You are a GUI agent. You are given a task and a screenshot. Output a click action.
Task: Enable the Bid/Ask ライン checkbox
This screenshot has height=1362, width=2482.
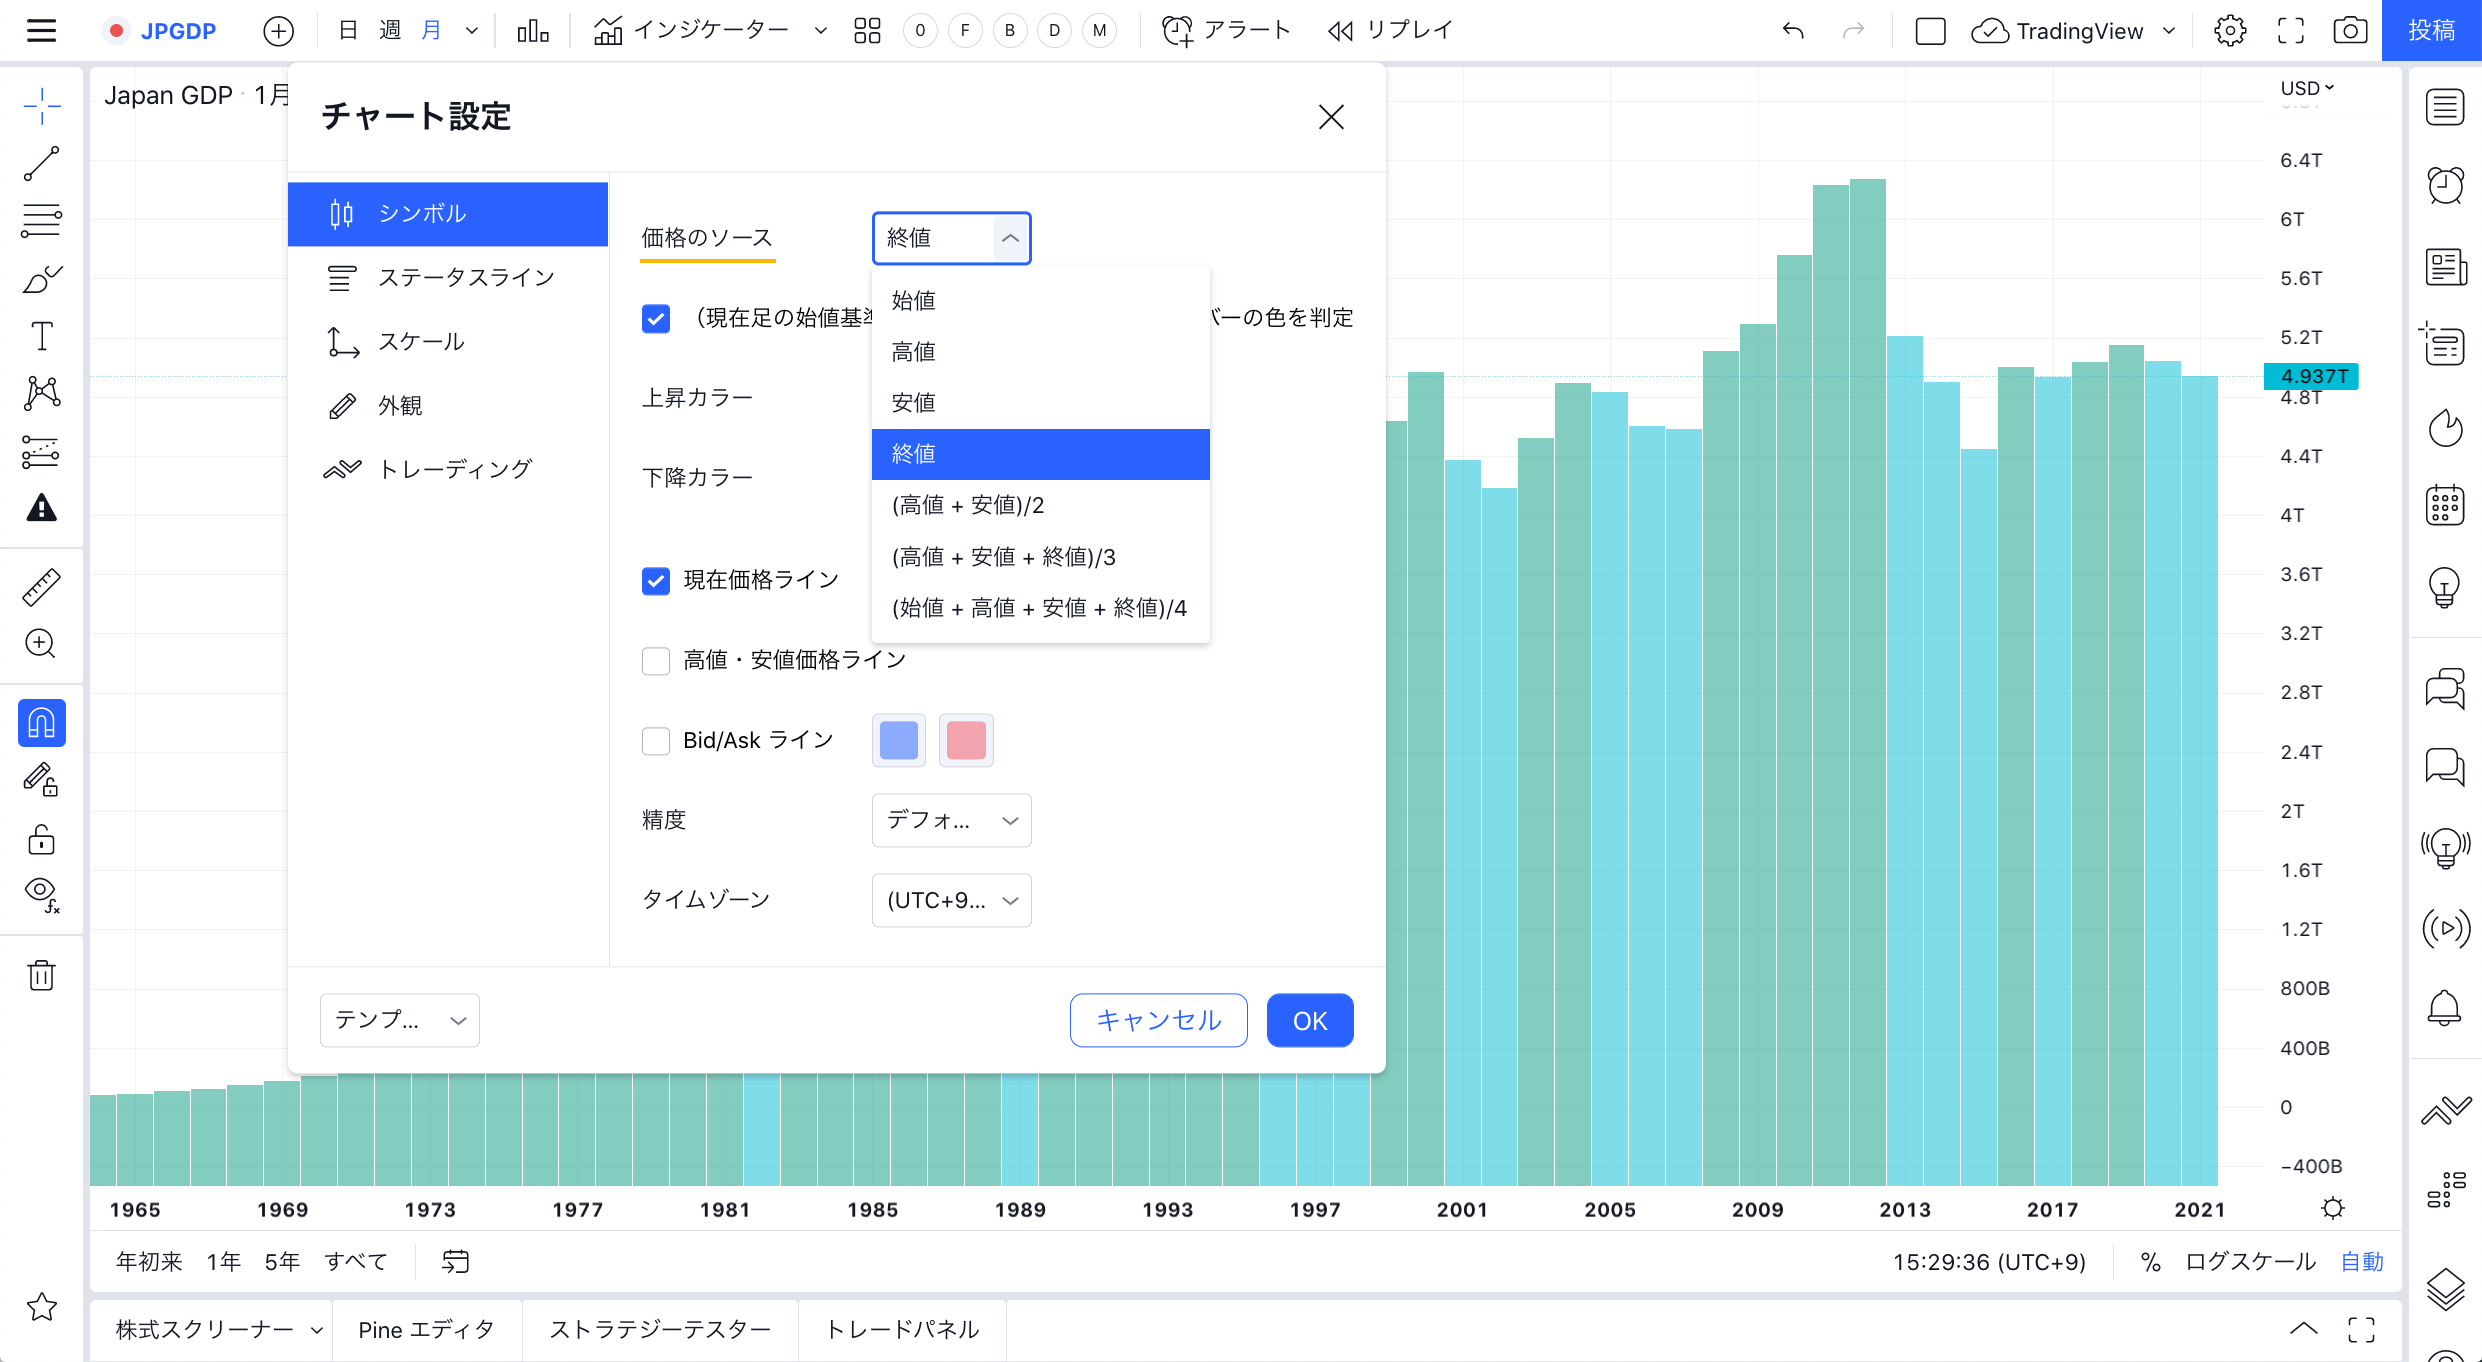(656, 741)
